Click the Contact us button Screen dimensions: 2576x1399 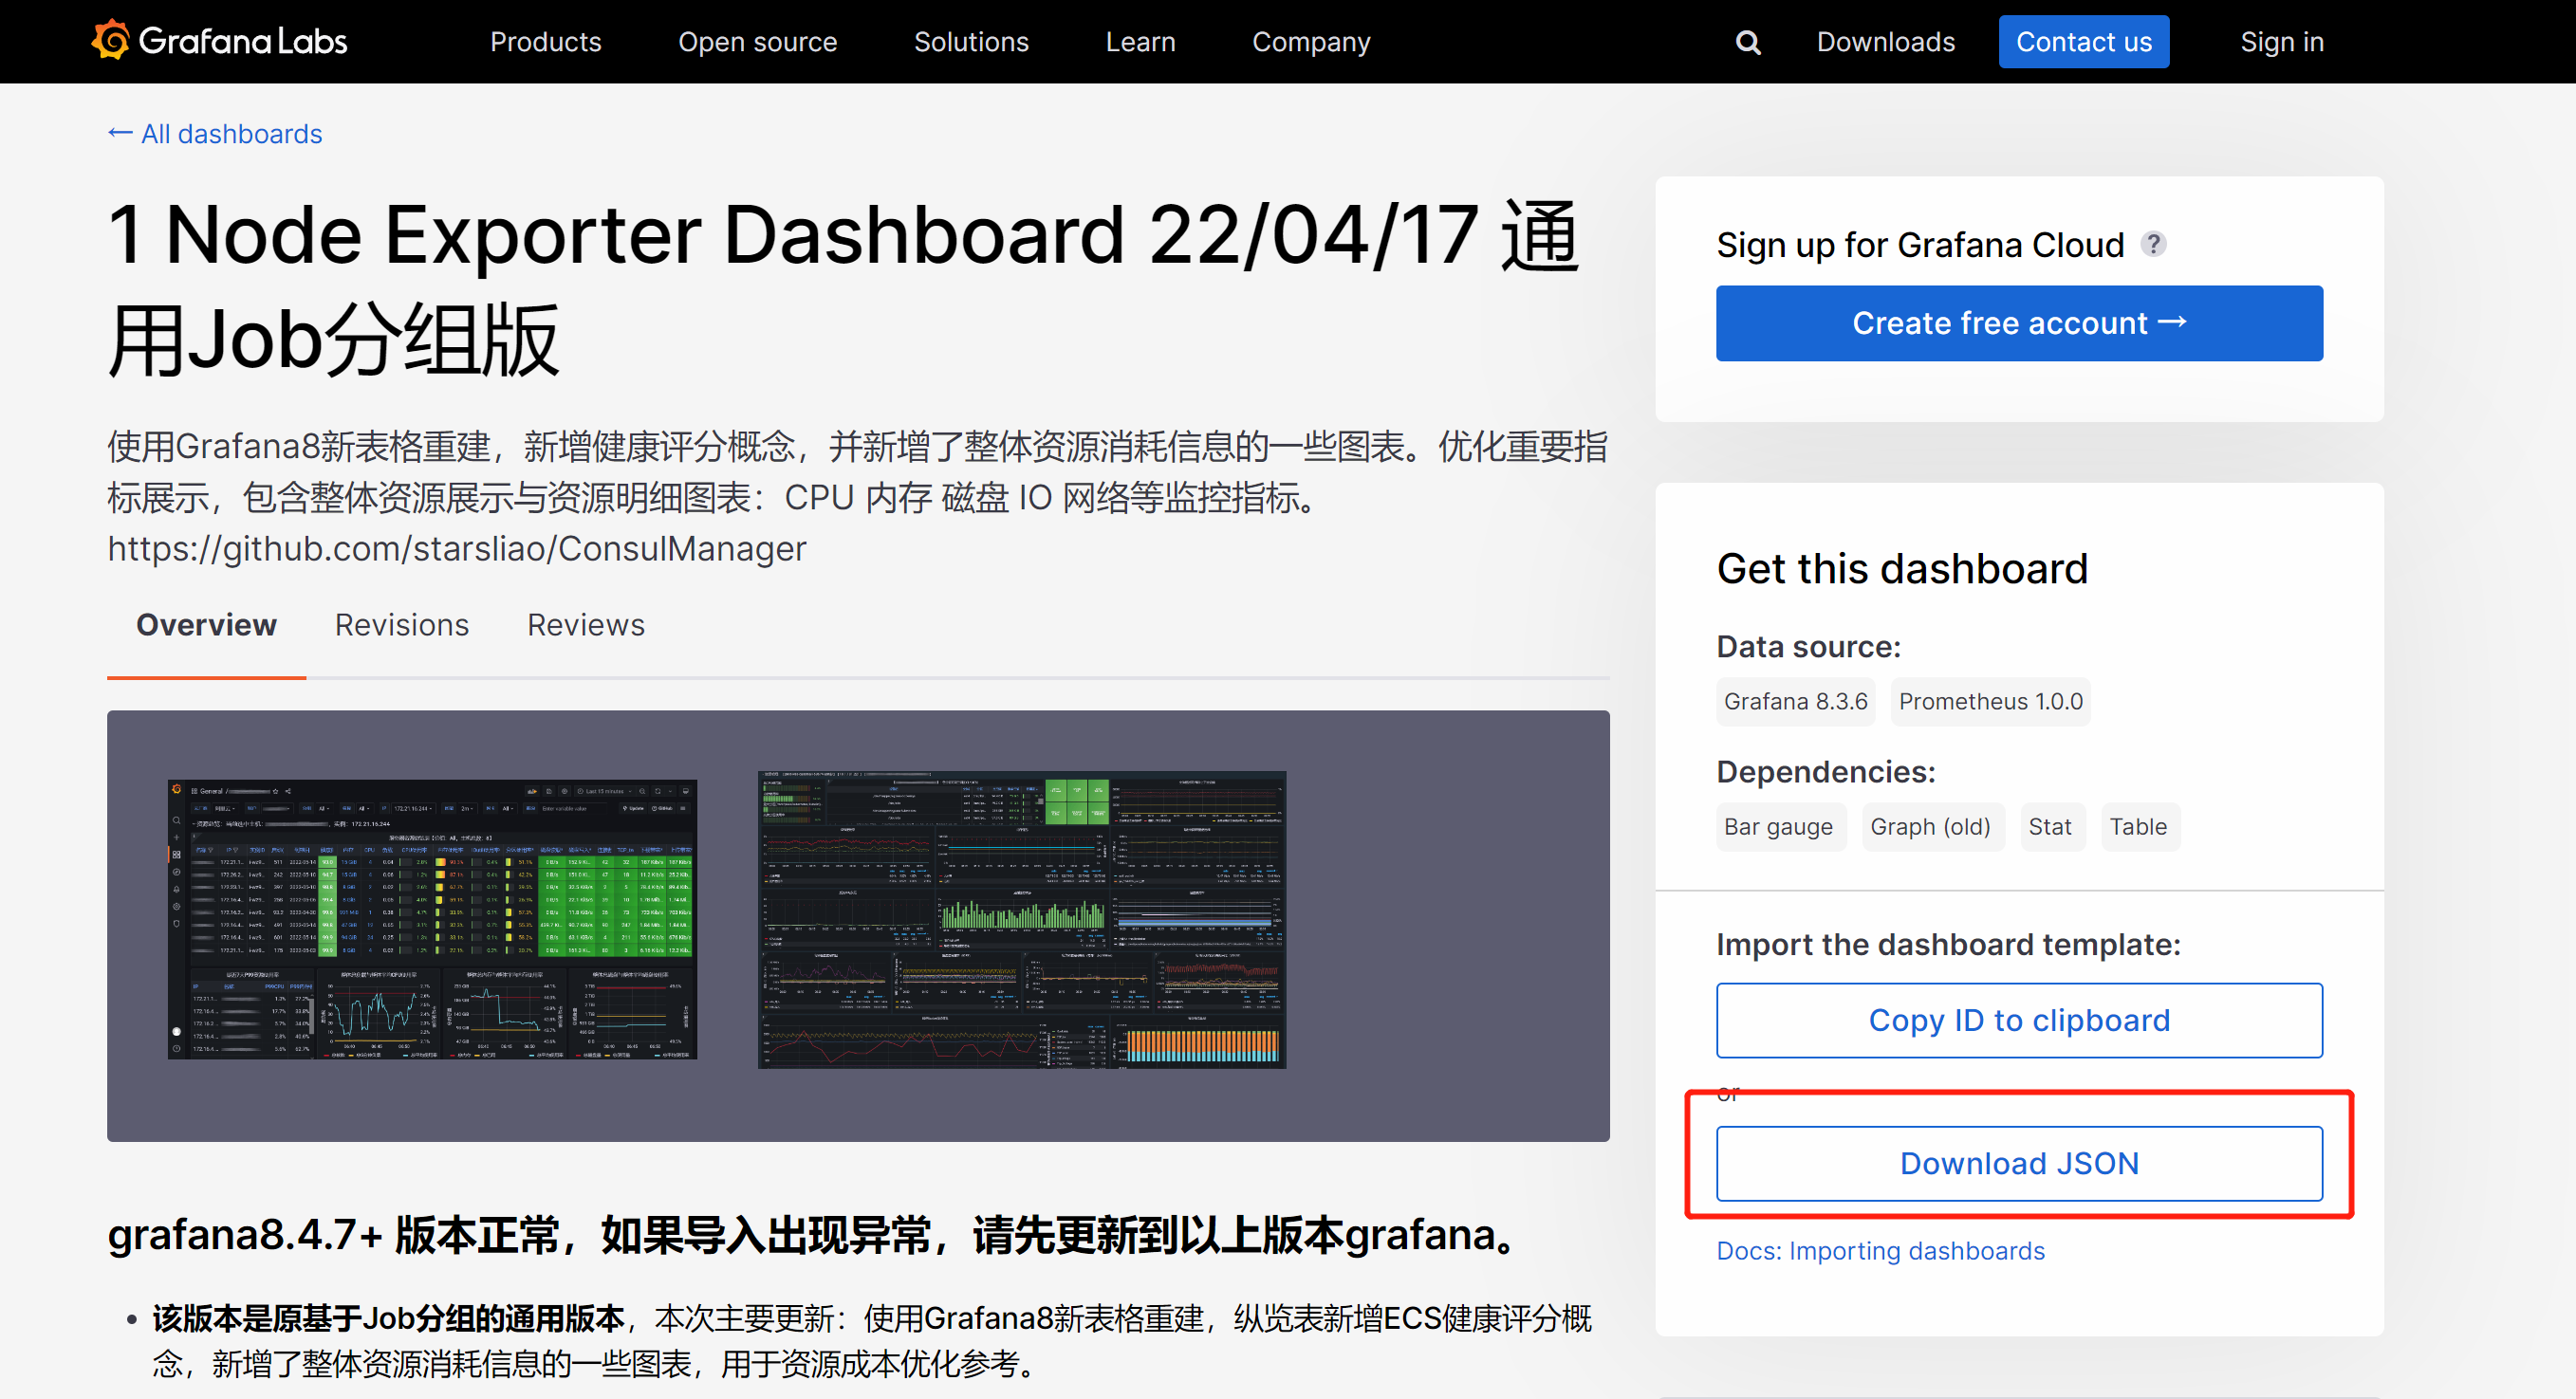[2083, 42]
